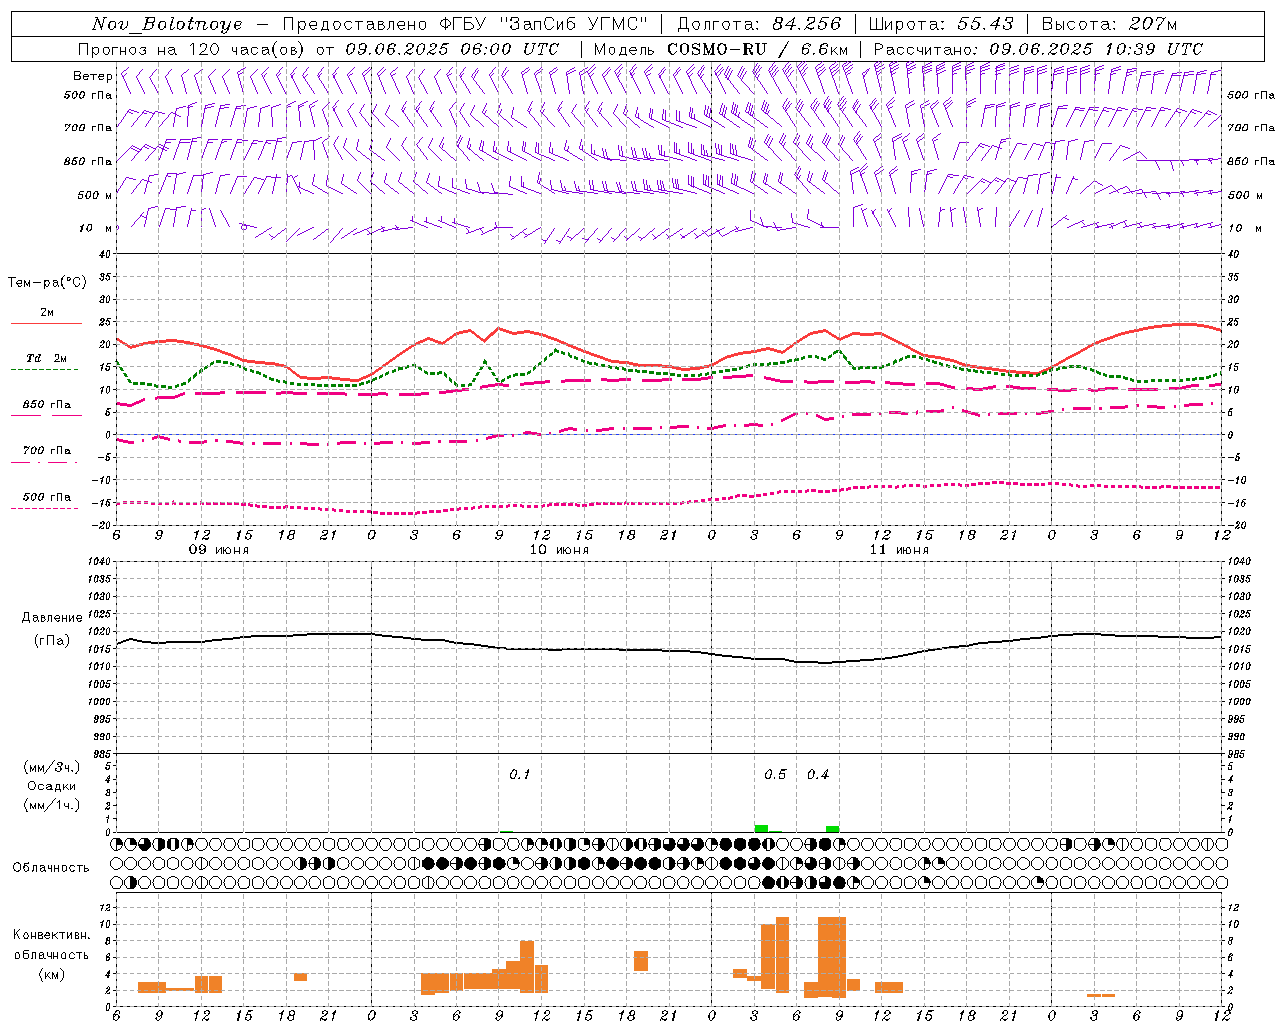1280x1024 pixels.
Task: Click the station name Nov_Bolotnoye
Action: (166, 24)
